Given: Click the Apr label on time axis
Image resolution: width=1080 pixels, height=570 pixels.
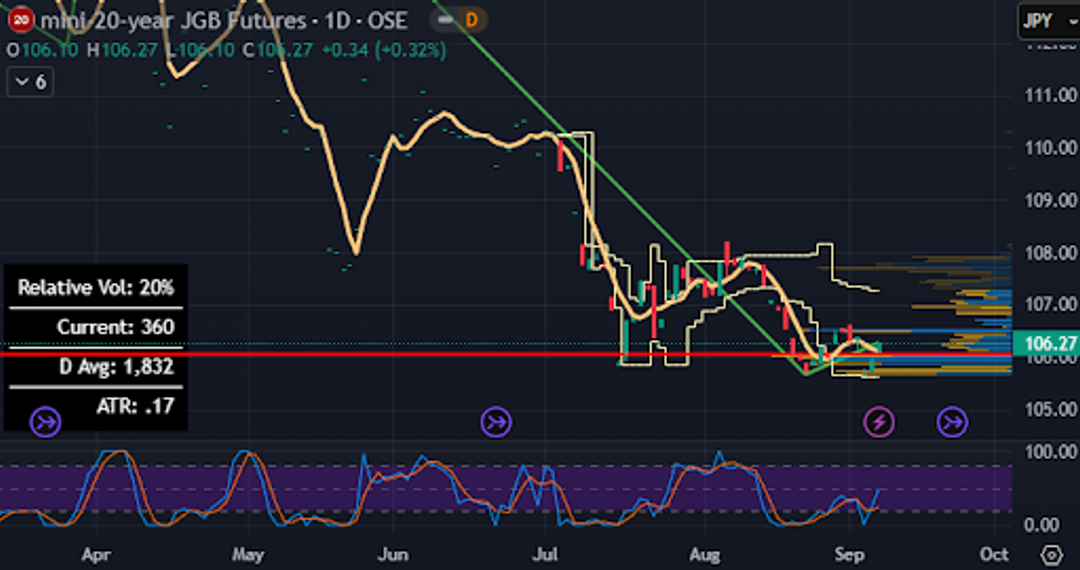Looking at the screenshot, I should pyautogui.click(x=97, y=554).
